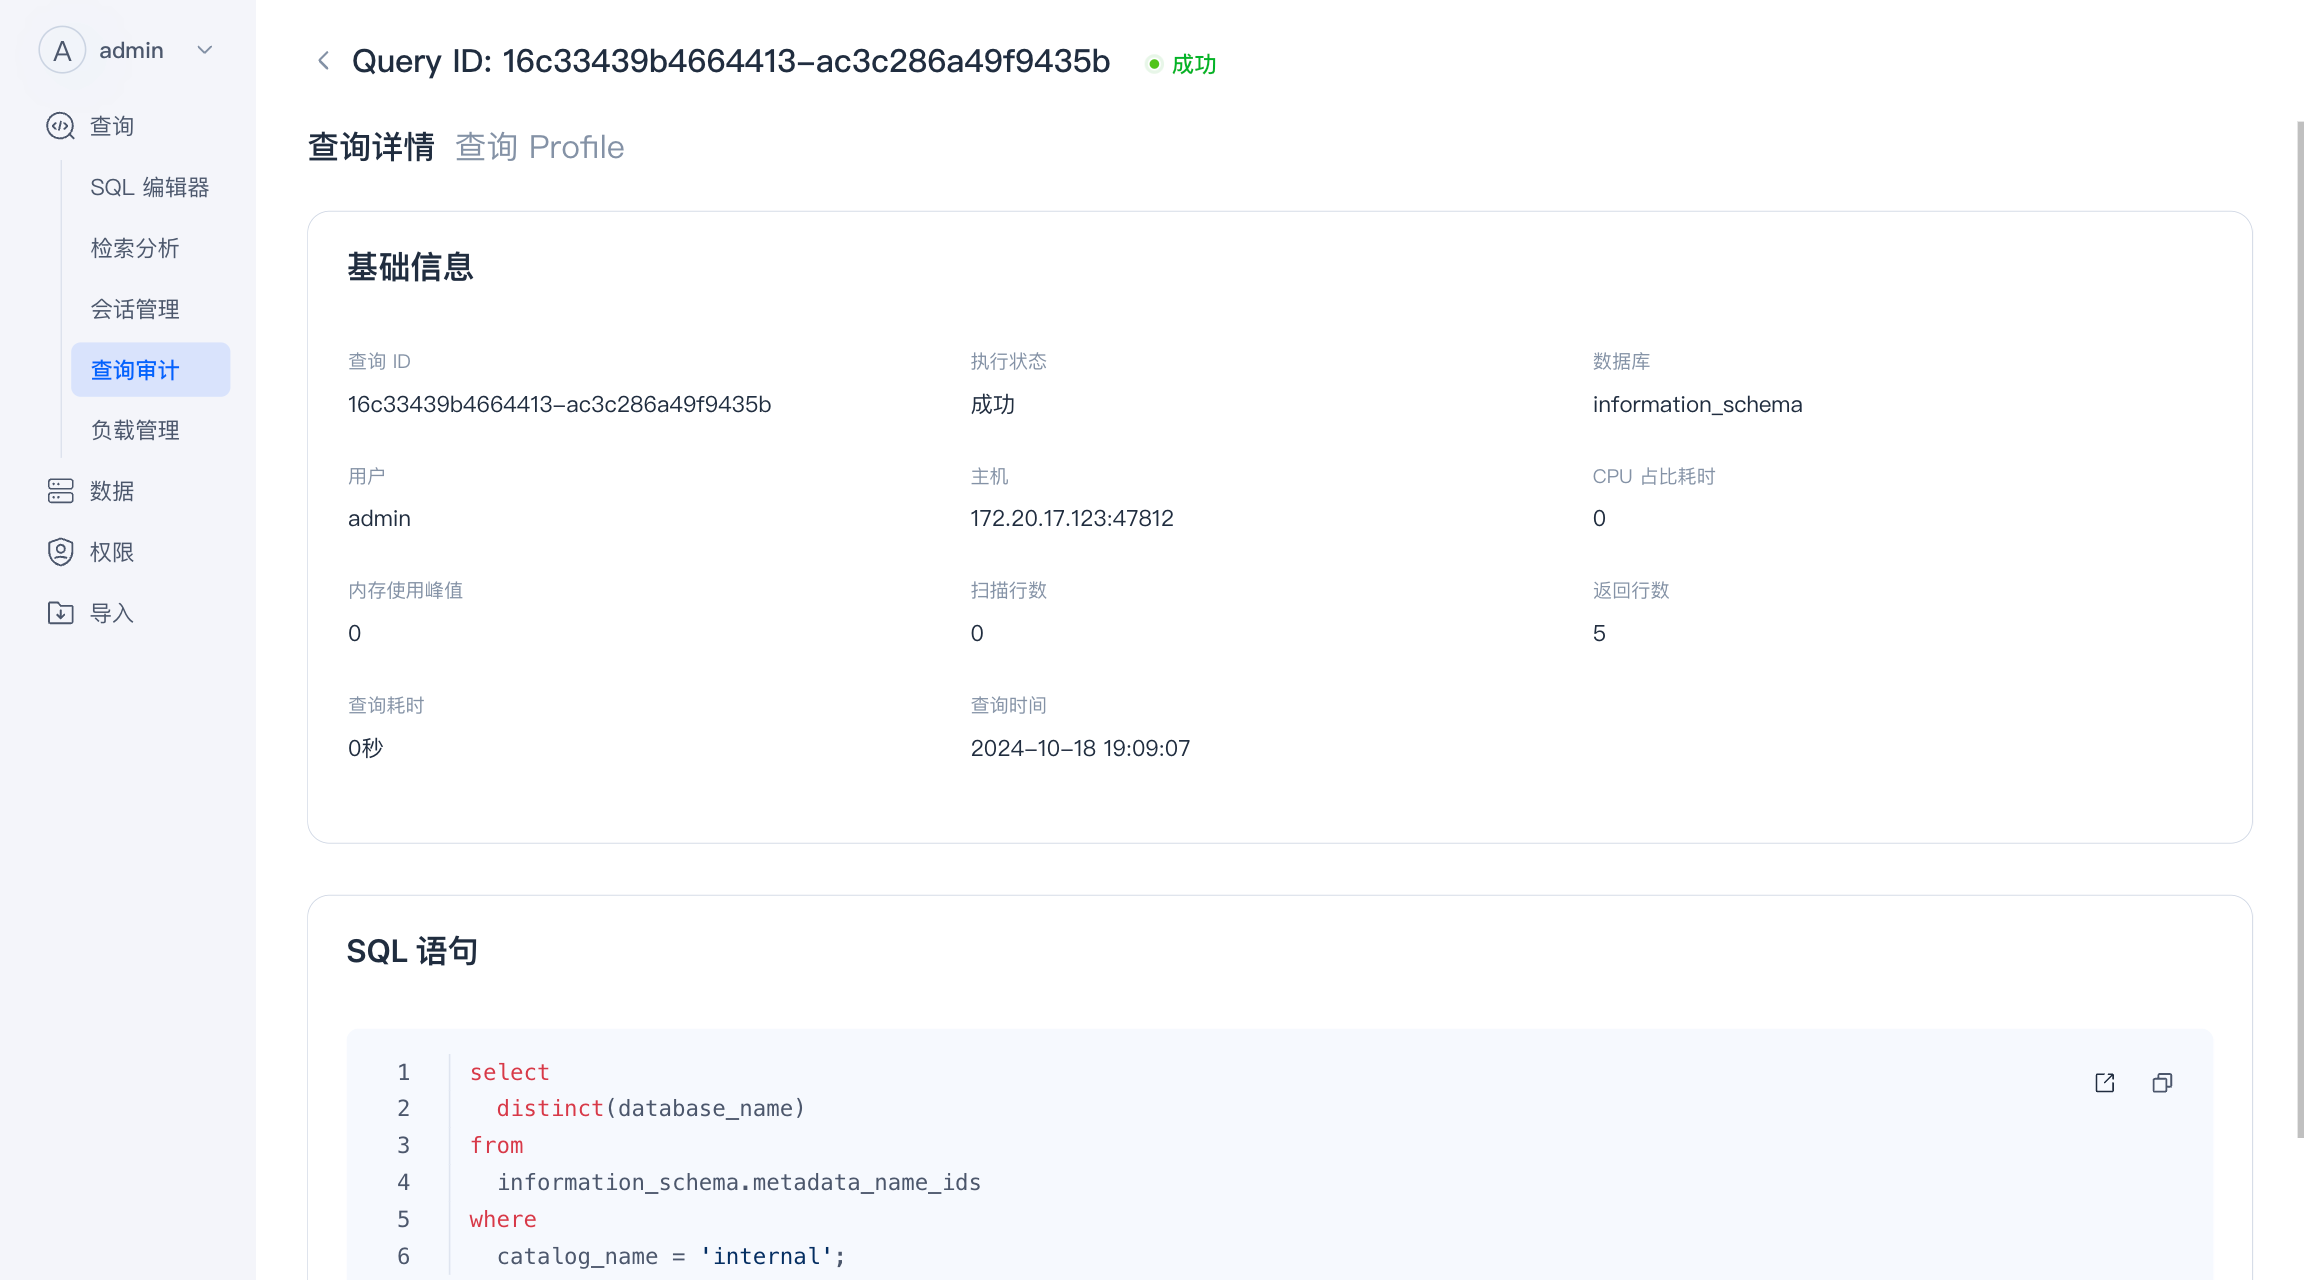
Task: Click the page vertical scrollbar
Action: [2299, 630]
